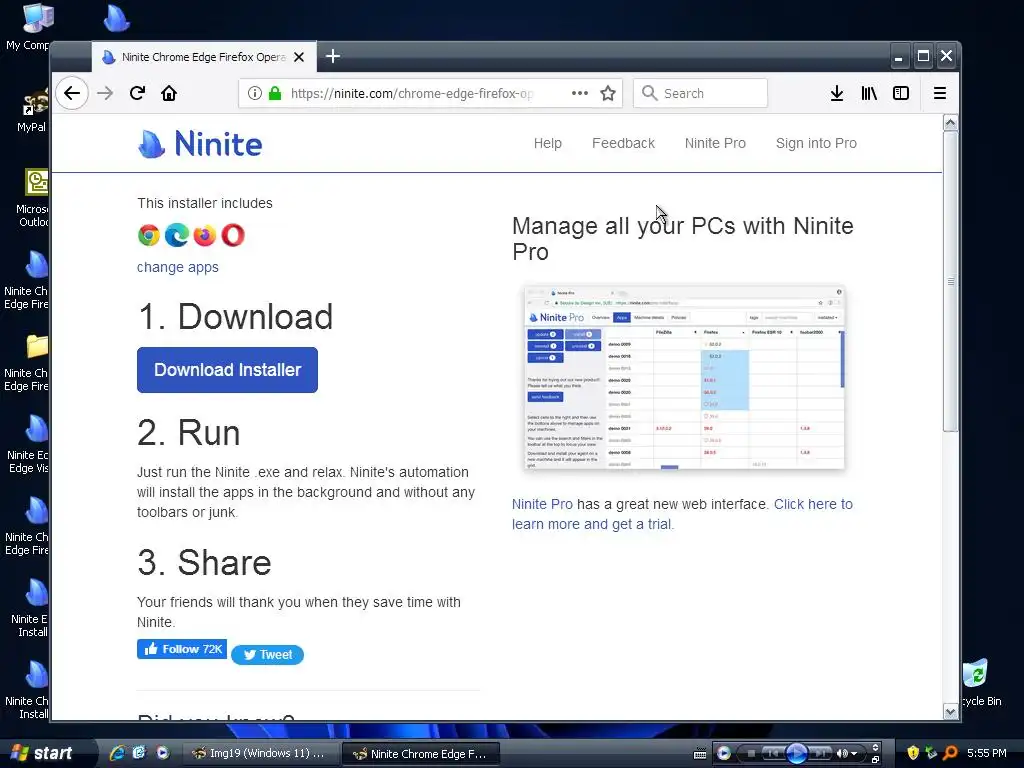
Task: Open the browser hamburger menu
Action: click(940, 93)
